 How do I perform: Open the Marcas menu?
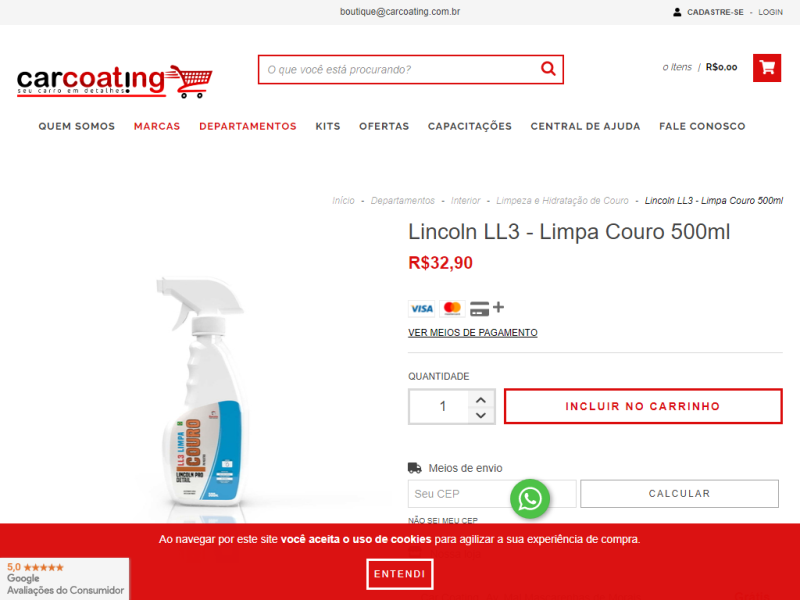[157, 126]
